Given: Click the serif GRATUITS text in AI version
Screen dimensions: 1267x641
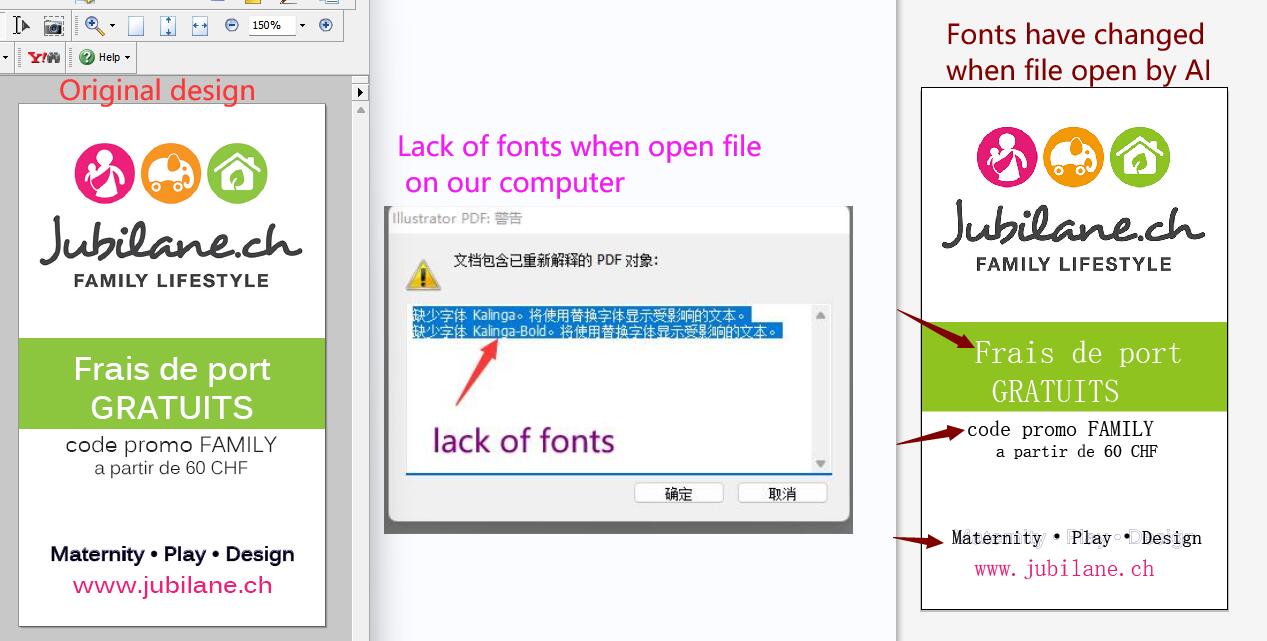Looking at the screenshot, I should point(1055,391).
